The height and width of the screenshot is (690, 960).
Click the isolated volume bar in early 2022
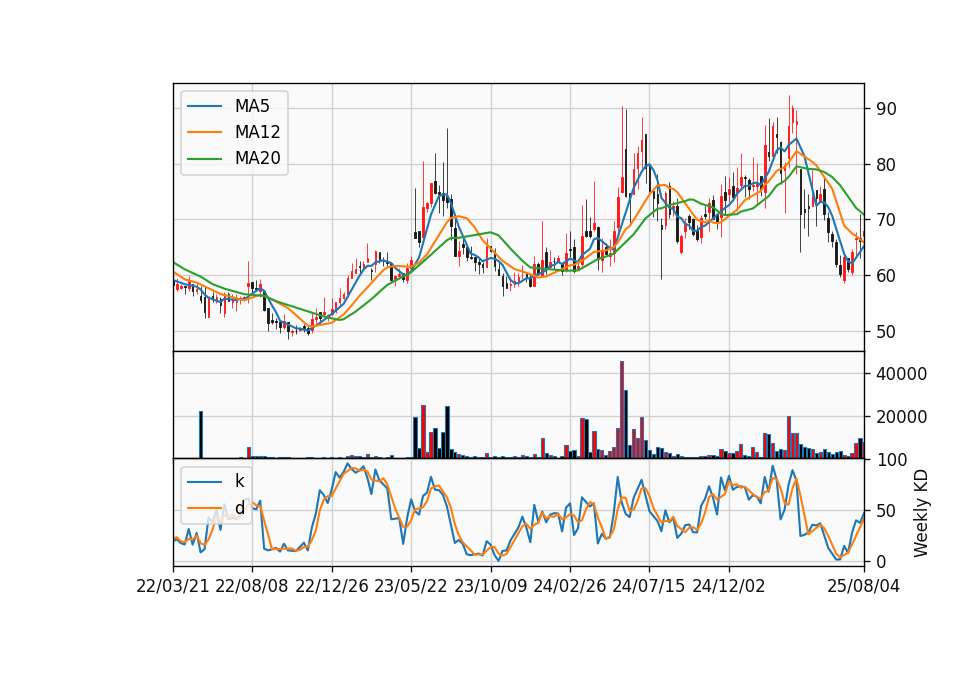tap(201, 435)
